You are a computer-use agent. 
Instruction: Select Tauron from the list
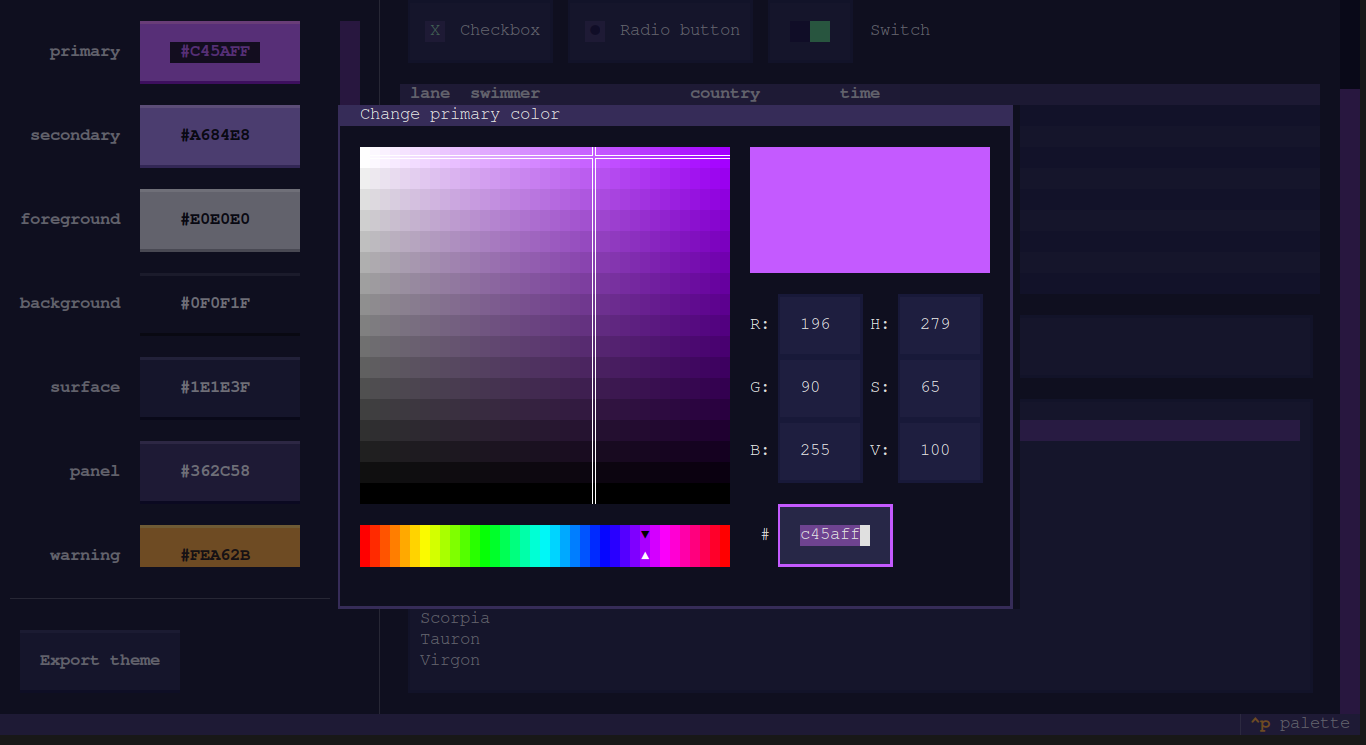pos(449,638)
